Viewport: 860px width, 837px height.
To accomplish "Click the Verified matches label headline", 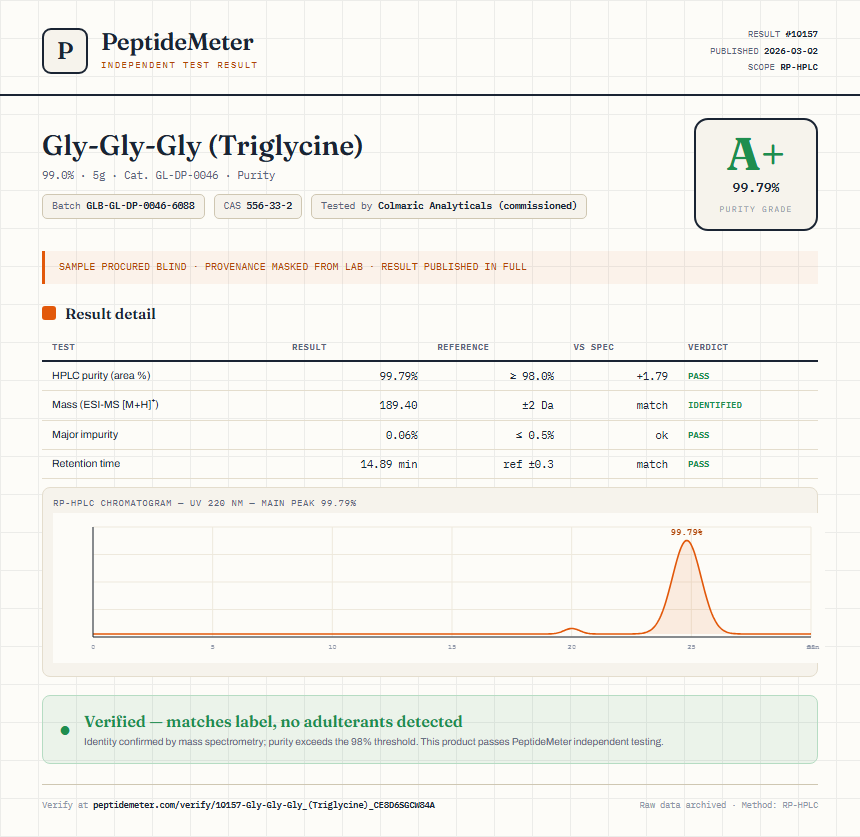I will click(x=273, y=722).
